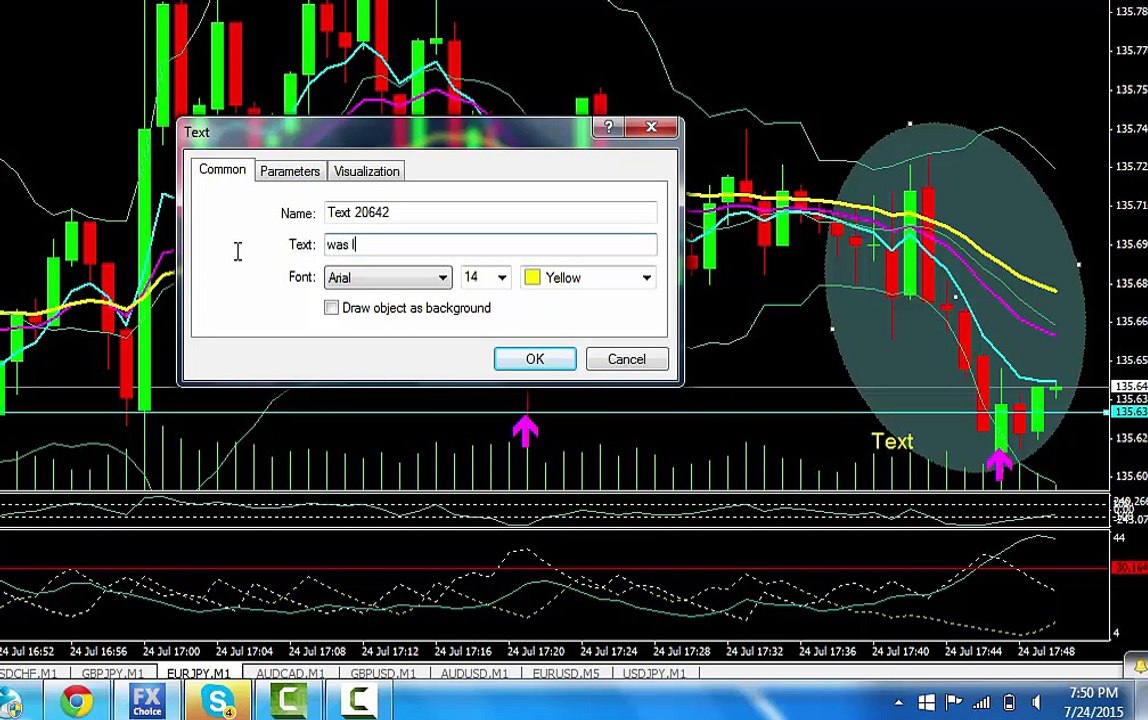This screenshot has height=720, width=1148.
Task: Click the 7:50 PM taskbar clock
Action: point(1093,693)
